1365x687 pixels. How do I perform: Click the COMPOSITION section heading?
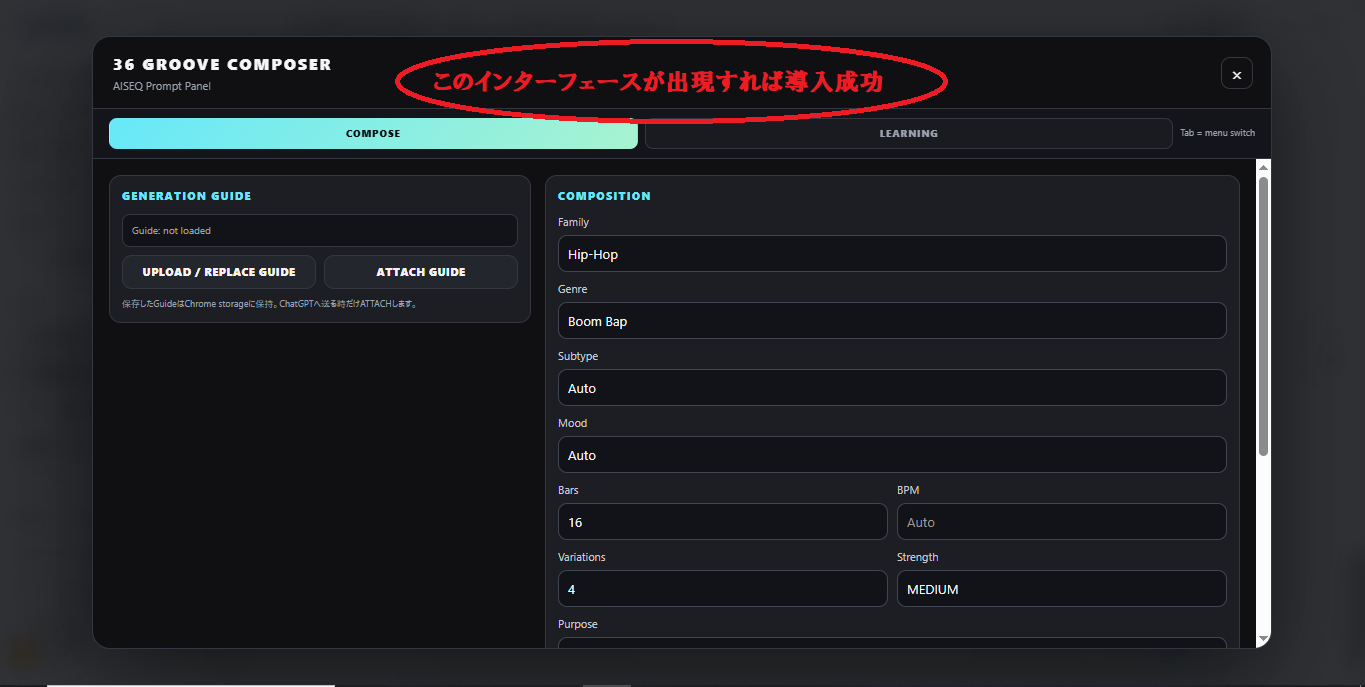pos(604,196)
